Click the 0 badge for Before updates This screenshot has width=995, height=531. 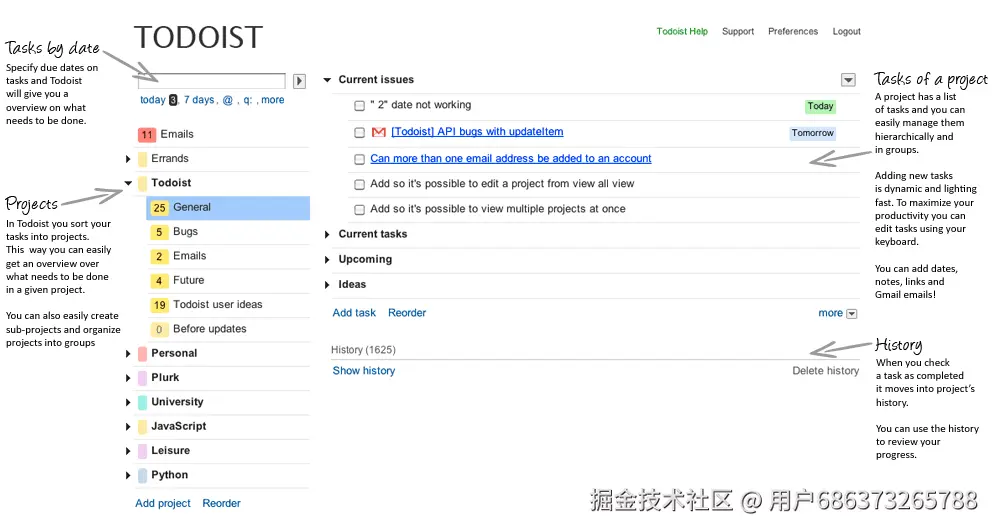coord(159,329)
